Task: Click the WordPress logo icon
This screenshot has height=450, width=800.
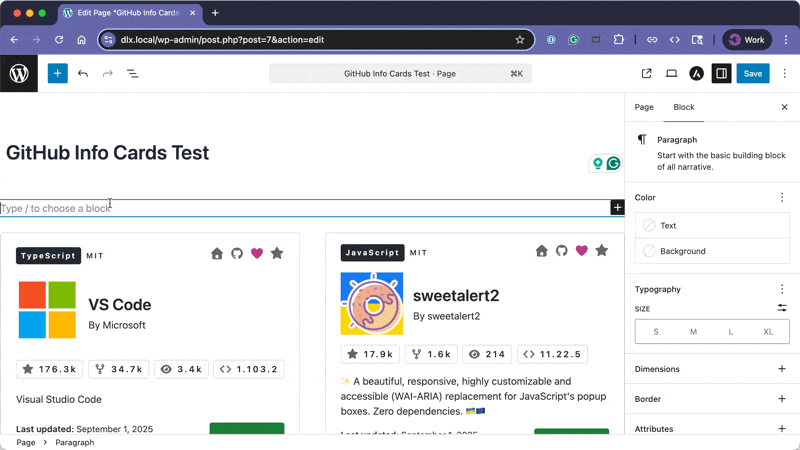Action: (x=19, y=73)
